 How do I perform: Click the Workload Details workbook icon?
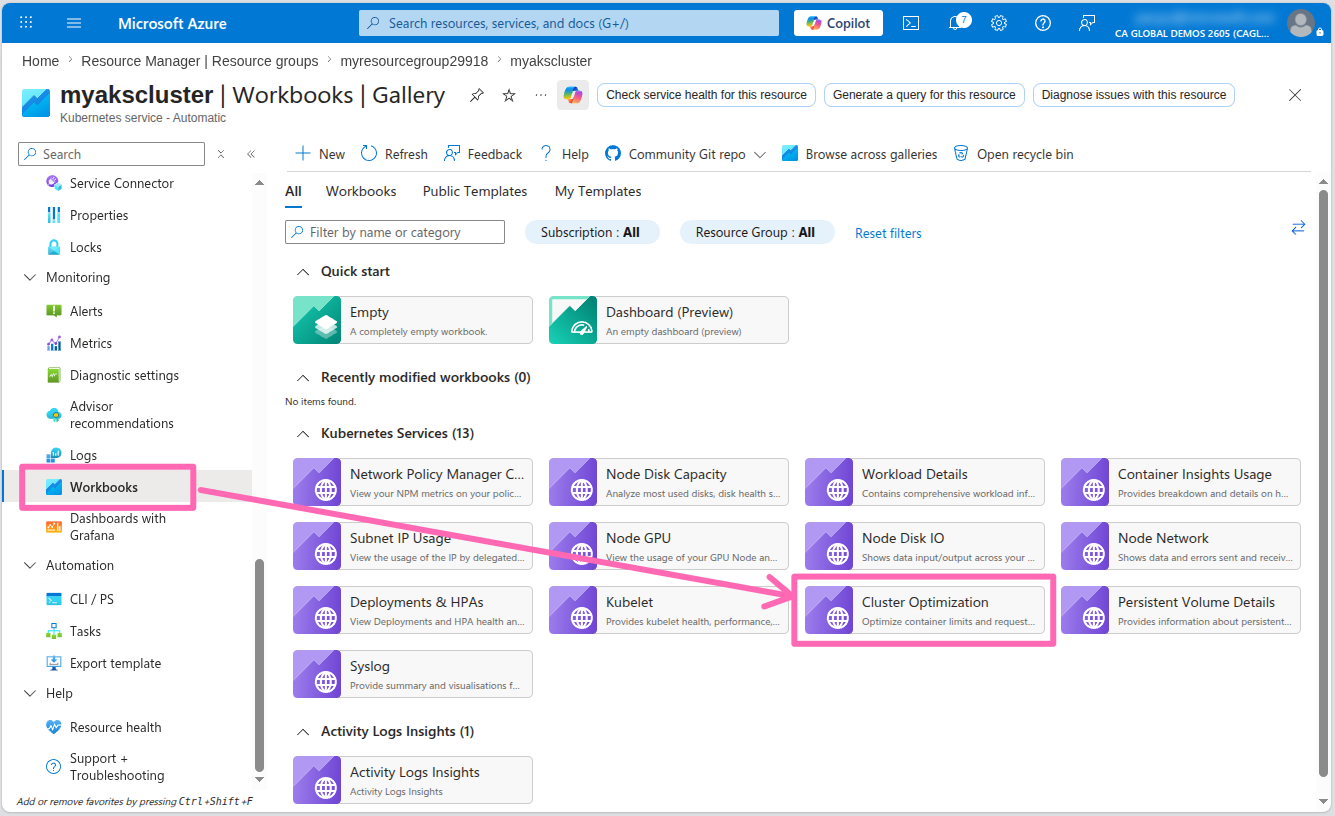(830, 482)
